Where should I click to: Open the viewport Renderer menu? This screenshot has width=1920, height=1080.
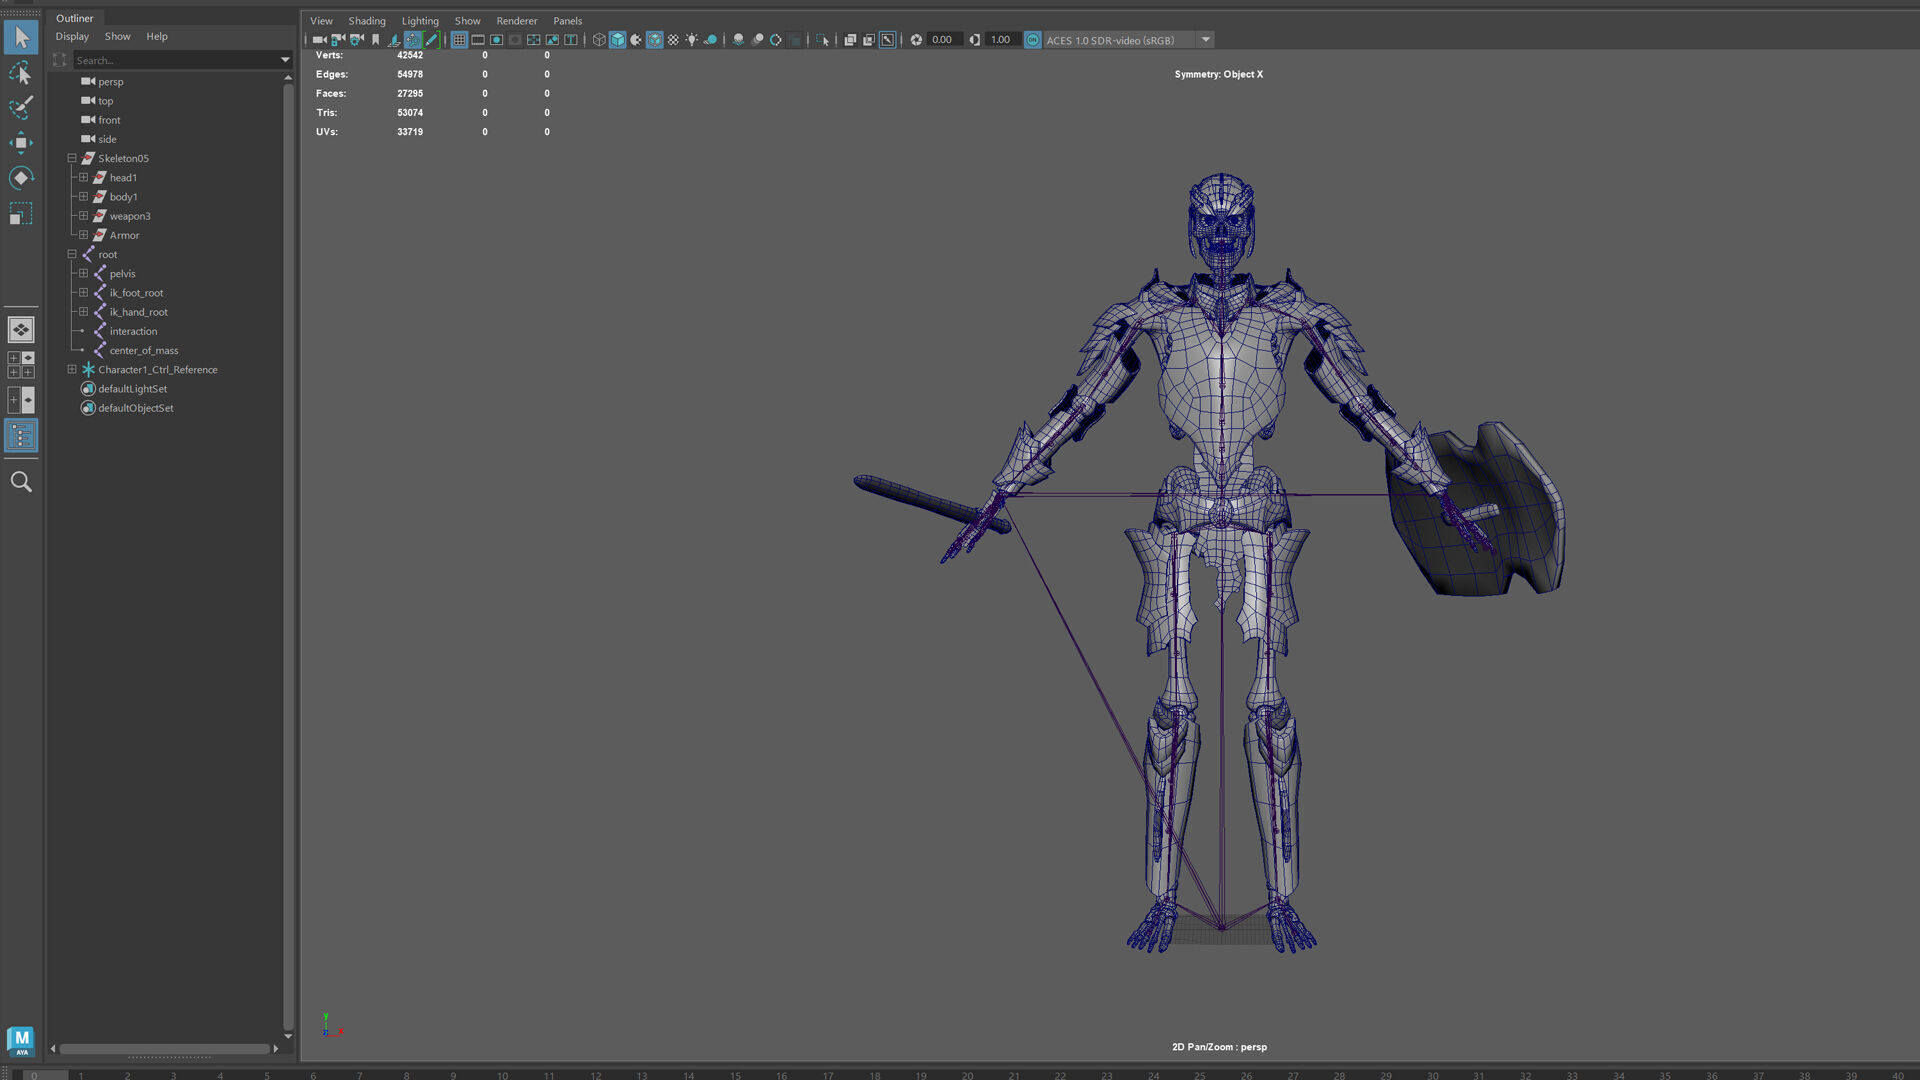(517, 21)
